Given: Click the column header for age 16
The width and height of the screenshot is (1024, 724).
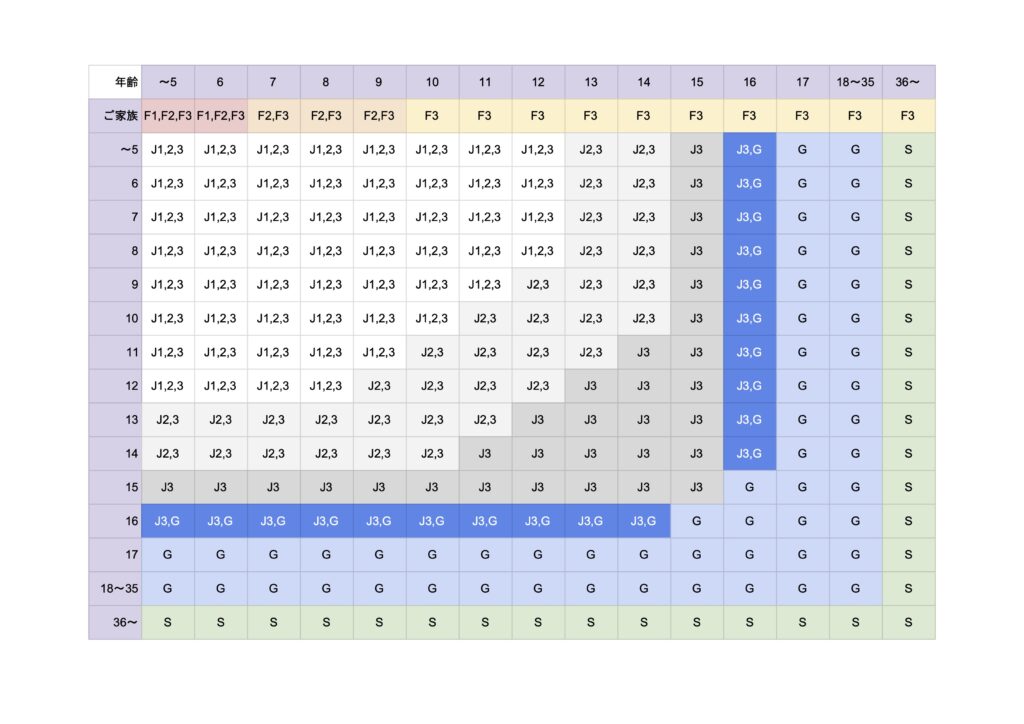Looking at the screenshot, I should [x=750, y=82].
